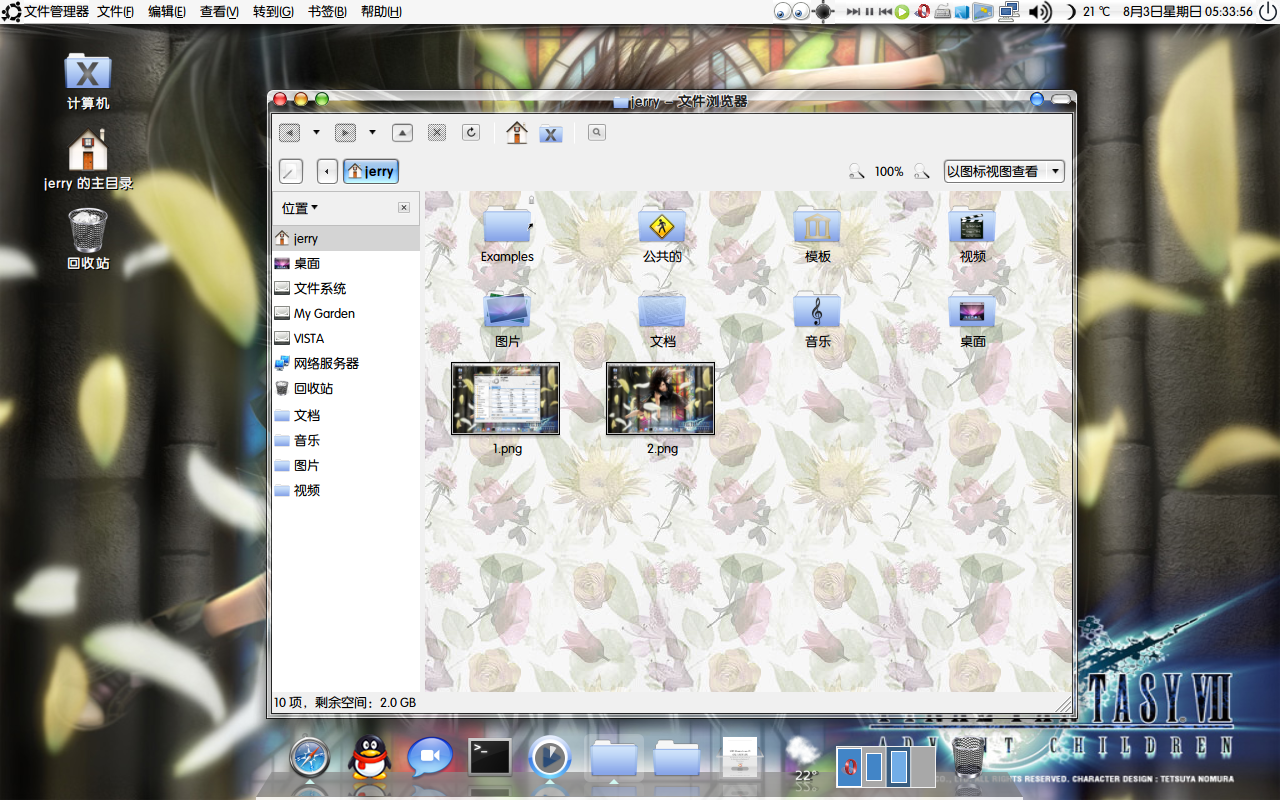Open 回收站 desktop trash icon

coord(88,240)
